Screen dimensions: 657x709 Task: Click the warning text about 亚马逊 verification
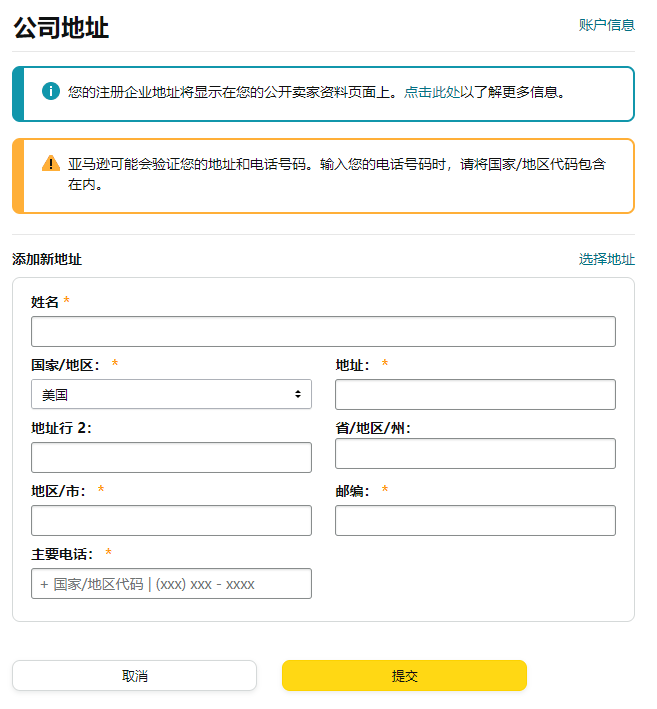(x=337, y=173)
